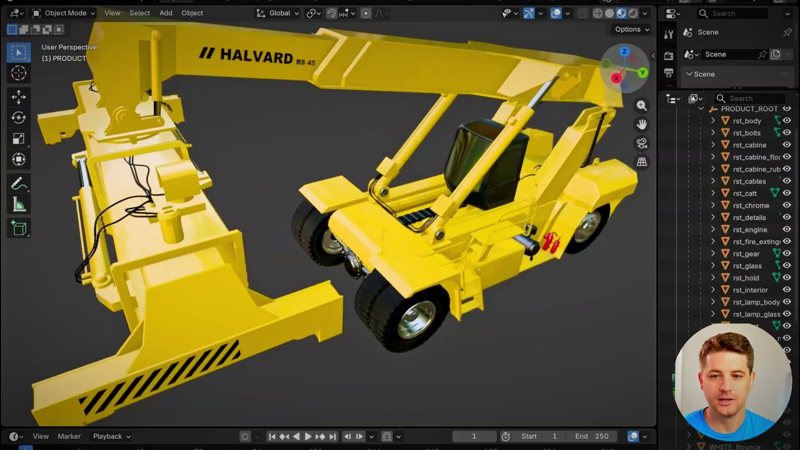Open the Output properties tab
800x450 pixels.
(668, 73)
